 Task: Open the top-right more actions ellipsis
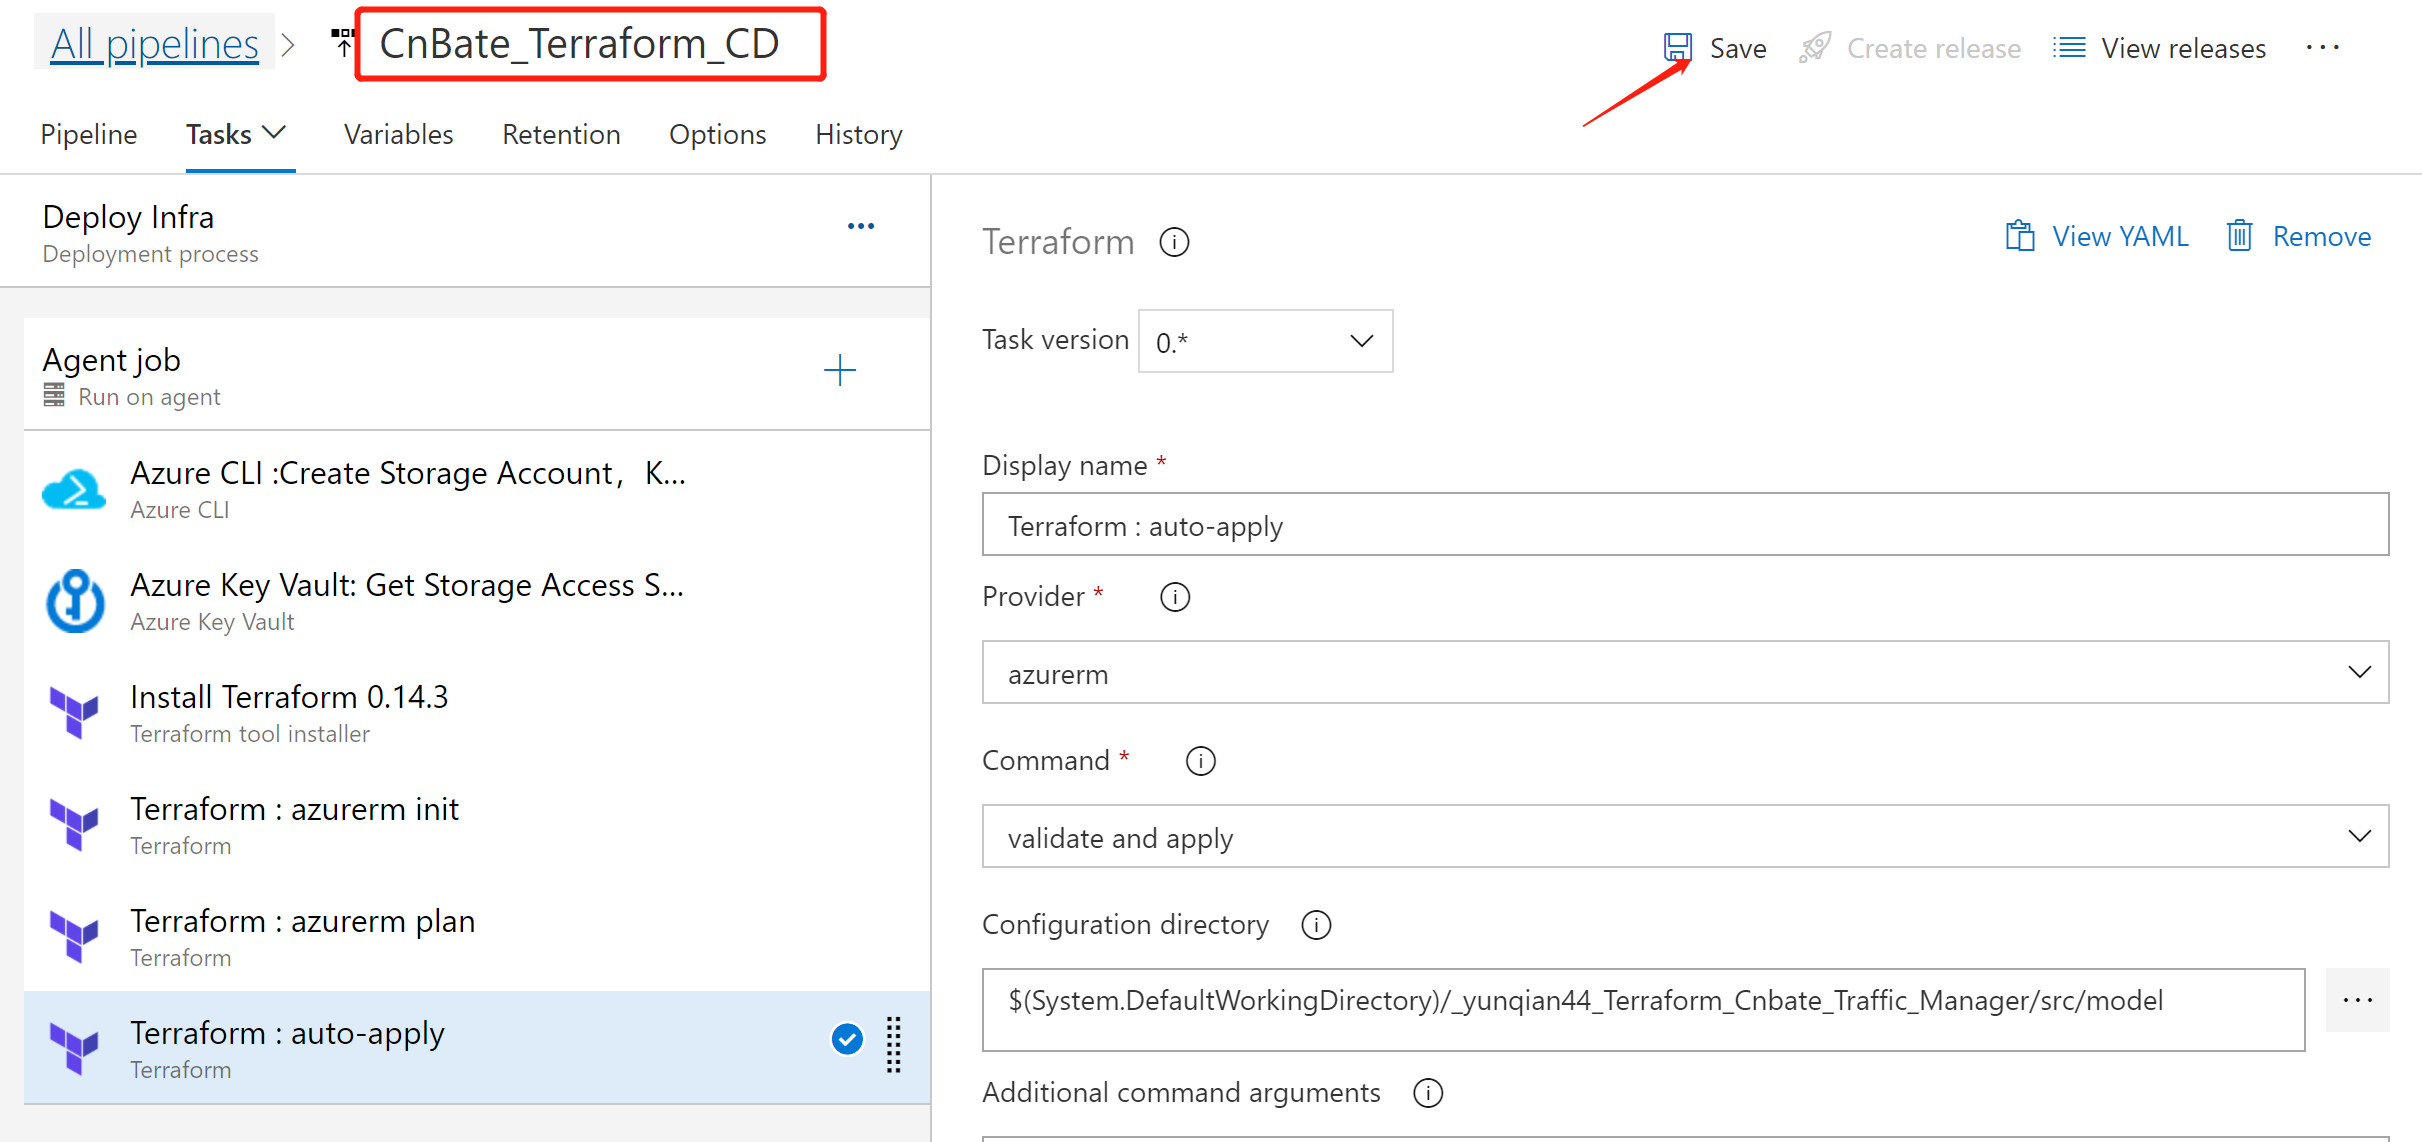(x=2322, y=47)
